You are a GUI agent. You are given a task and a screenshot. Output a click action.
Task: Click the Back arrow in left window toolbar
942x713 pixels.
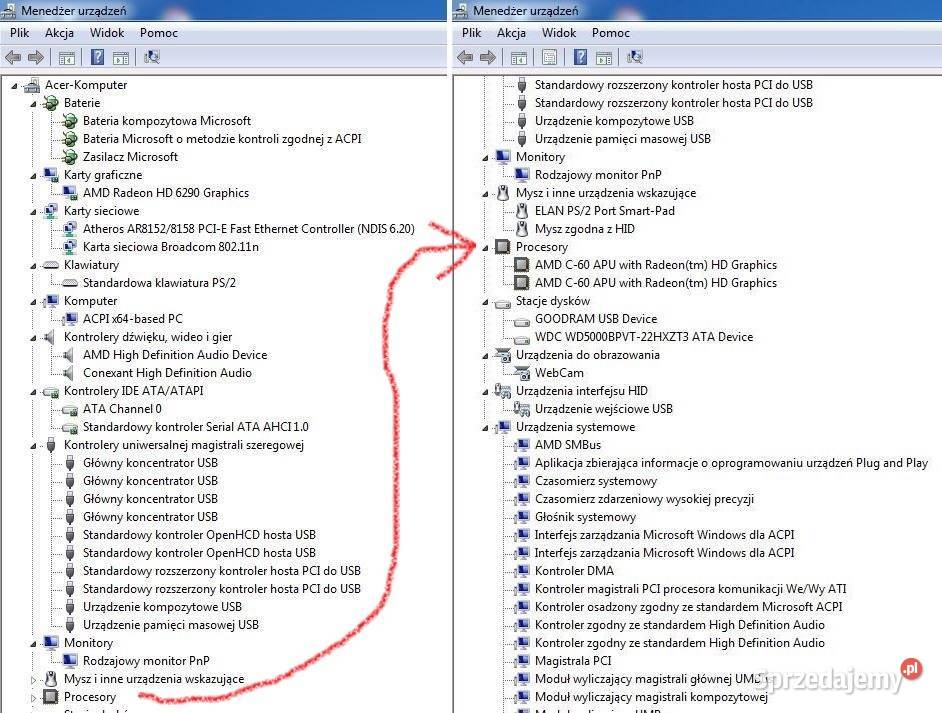pyautogui.click(x=14, y=58)
